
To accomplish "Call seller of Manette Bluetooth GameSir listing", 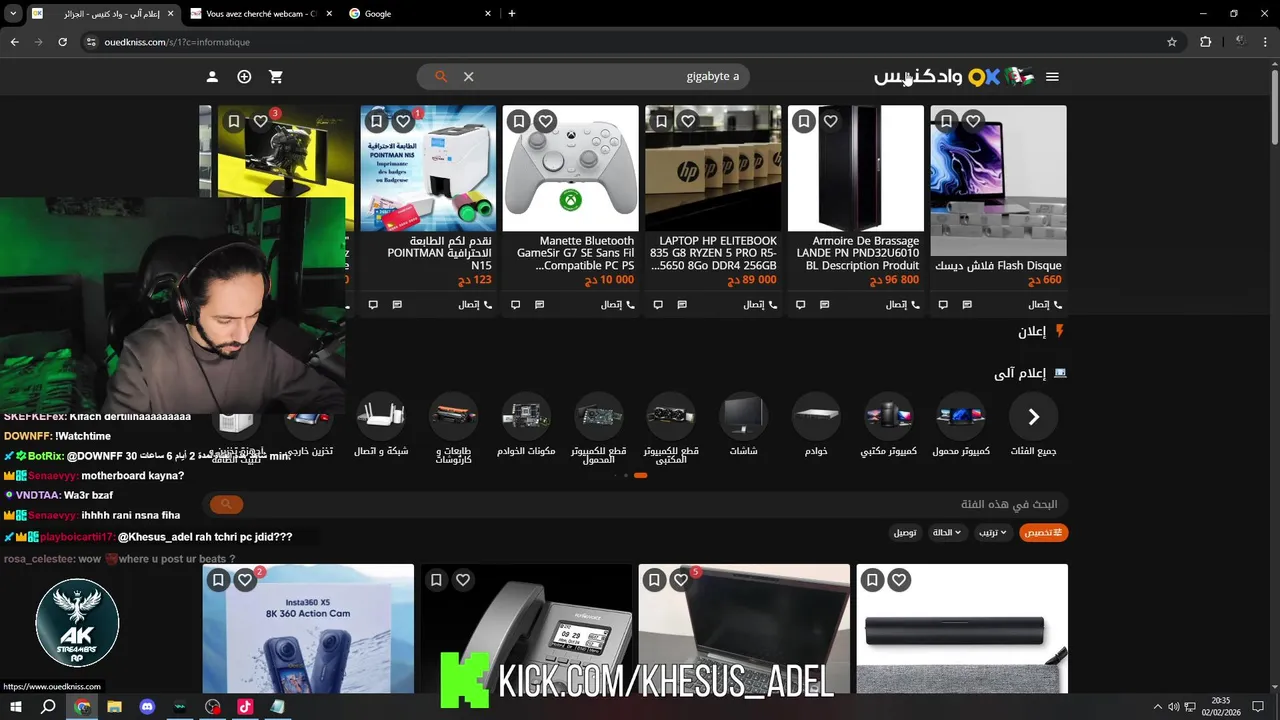I will click(617, 305).
